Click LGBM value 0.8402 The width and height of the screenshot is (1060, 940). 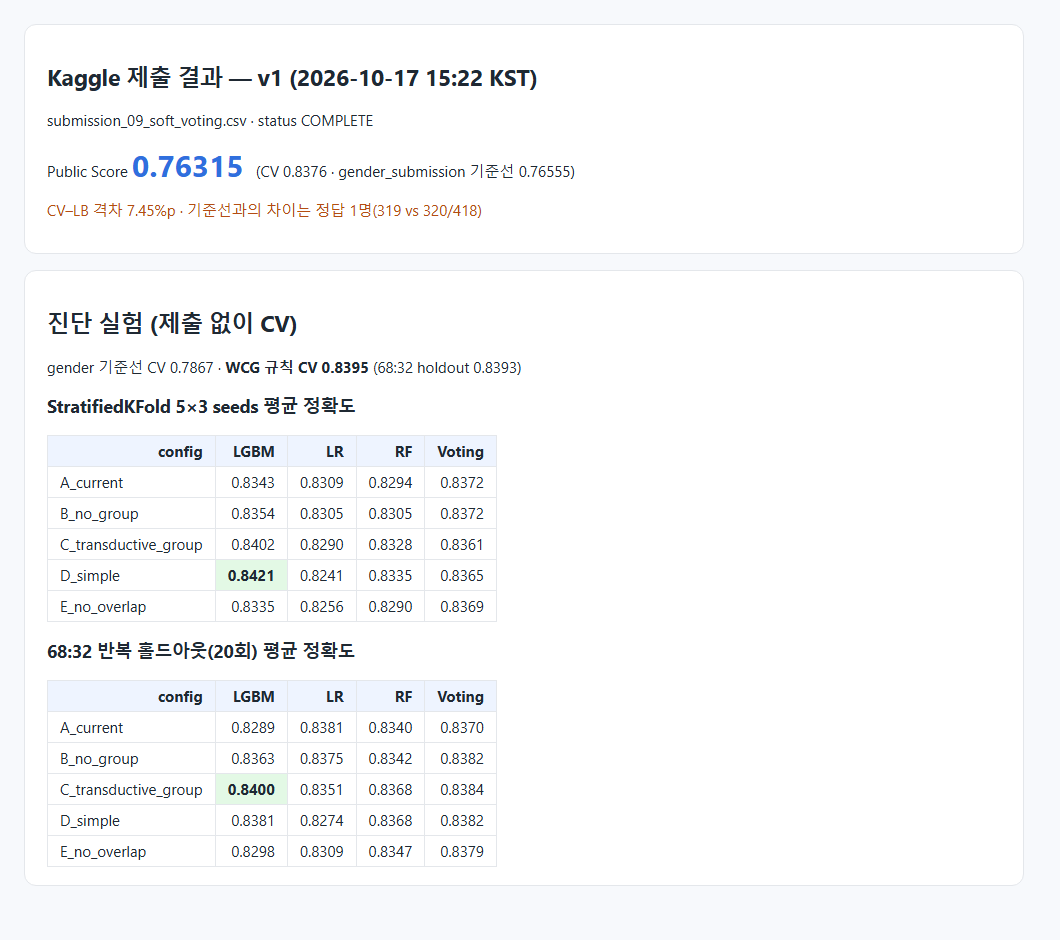point(253,545)
